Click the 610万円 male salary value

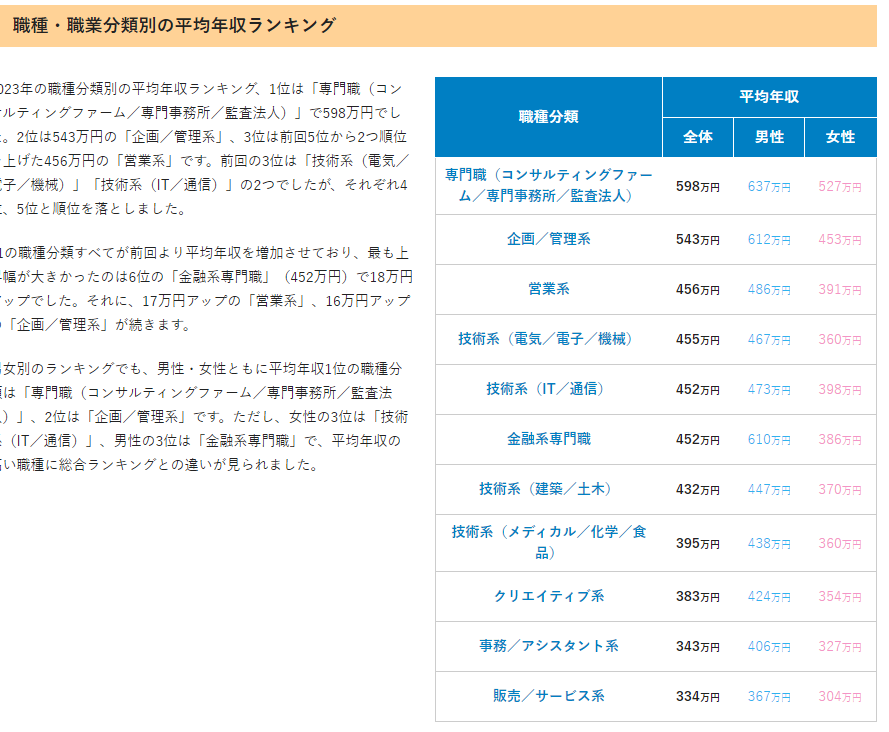(x=769, y=439)
